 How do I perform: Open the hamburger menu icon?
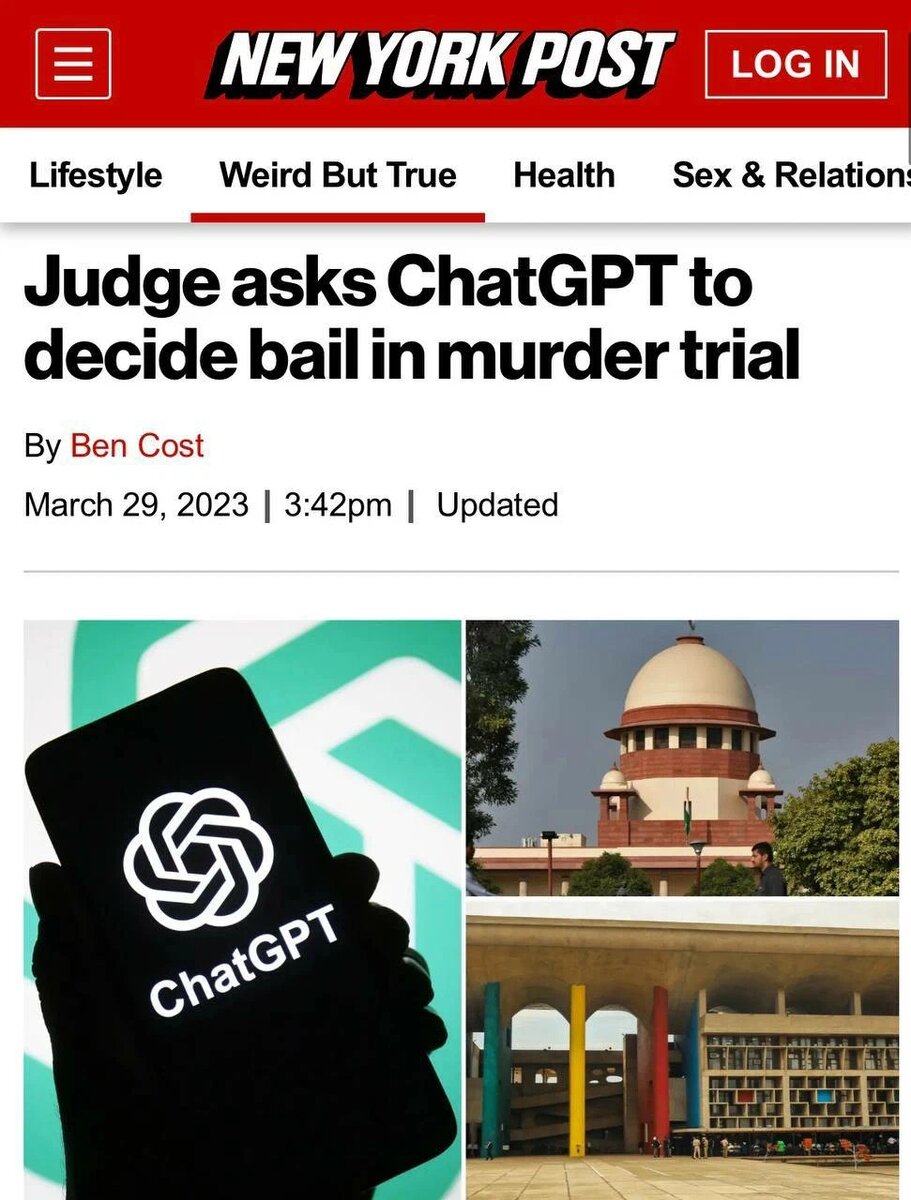[73, 64]
